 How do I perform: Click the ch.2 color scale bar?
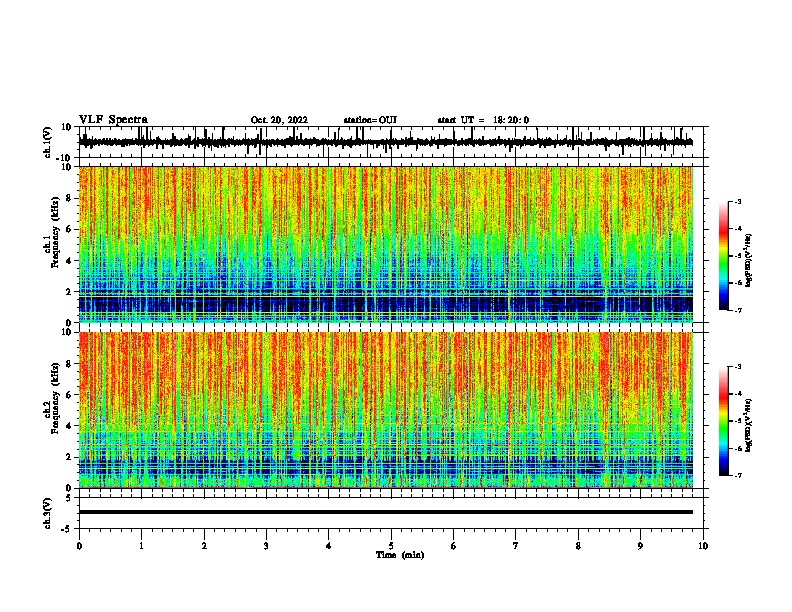(723, 421)
